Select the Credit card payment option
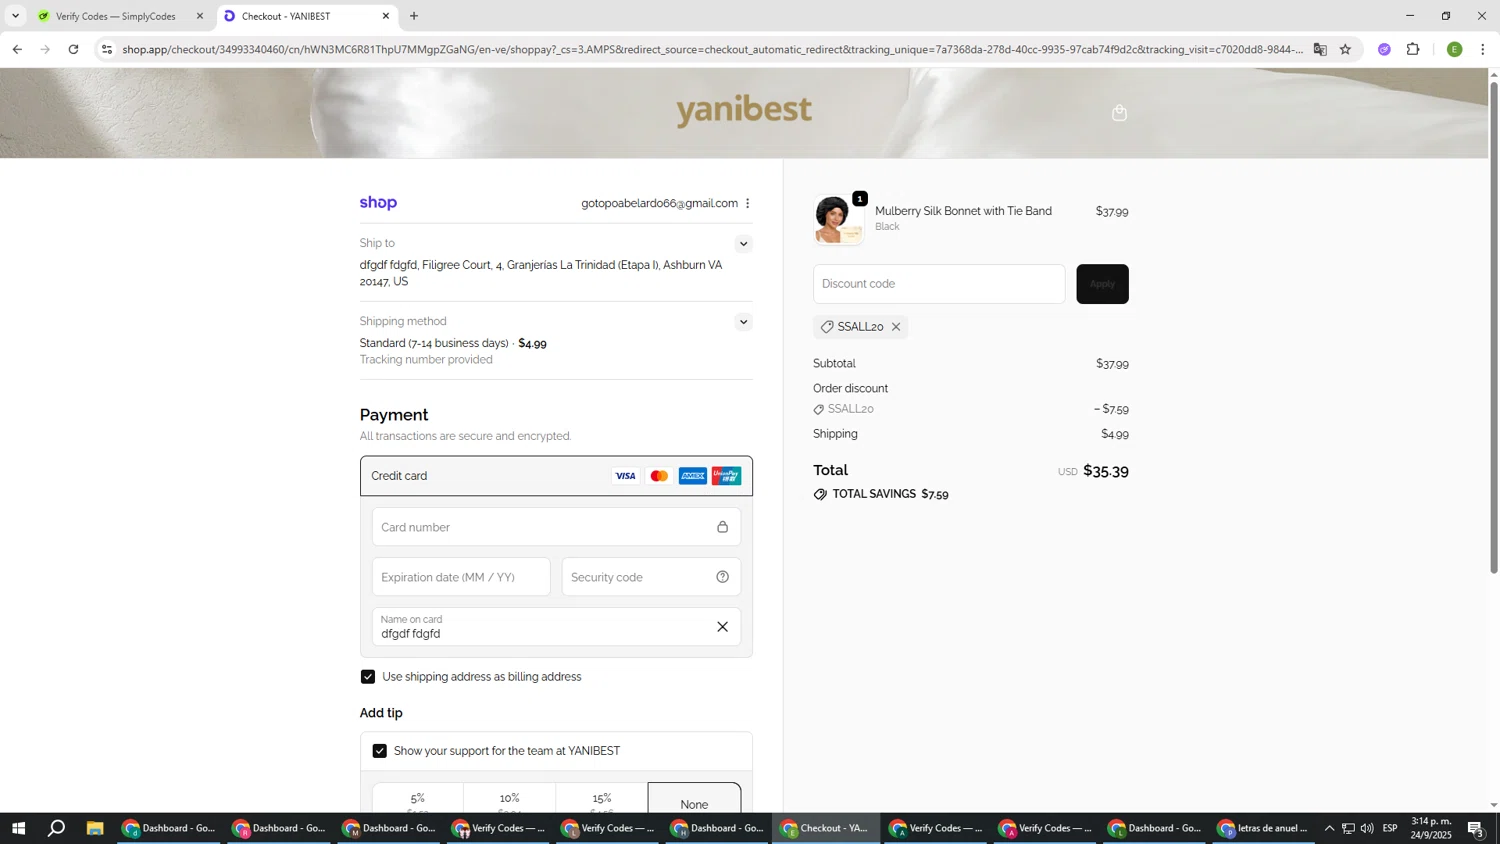This screenshot has width=1500, height=844. coord(556,476)
